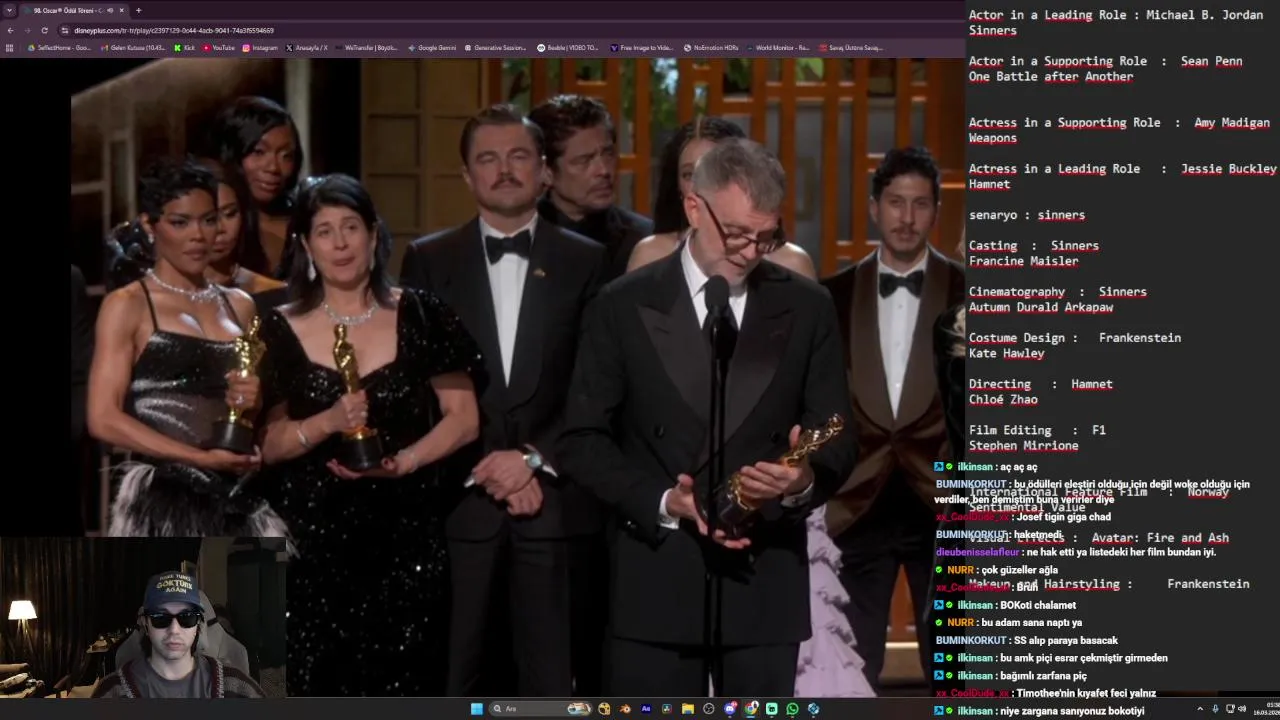The image size is (1280, 720).
Task: Open the Savaş Üstüne Savaş bookmark
Action: [850, 47]
